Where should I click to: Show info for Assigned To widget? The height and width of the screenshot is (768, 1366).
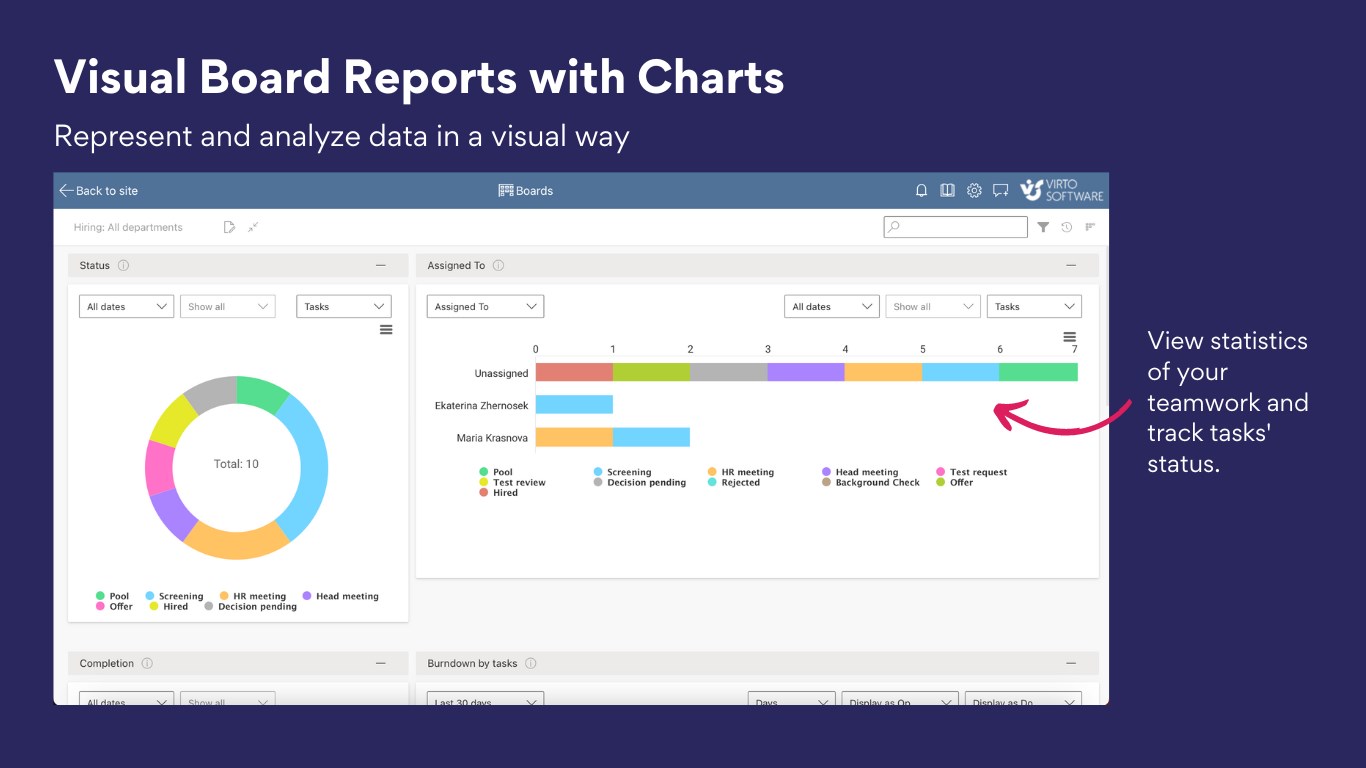pos(498,266)
